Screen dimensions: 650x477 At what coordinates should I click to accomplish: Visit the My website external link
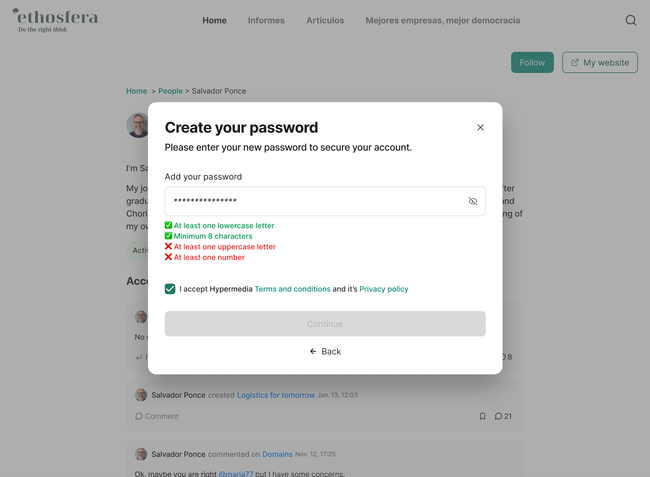click(600, 62)
